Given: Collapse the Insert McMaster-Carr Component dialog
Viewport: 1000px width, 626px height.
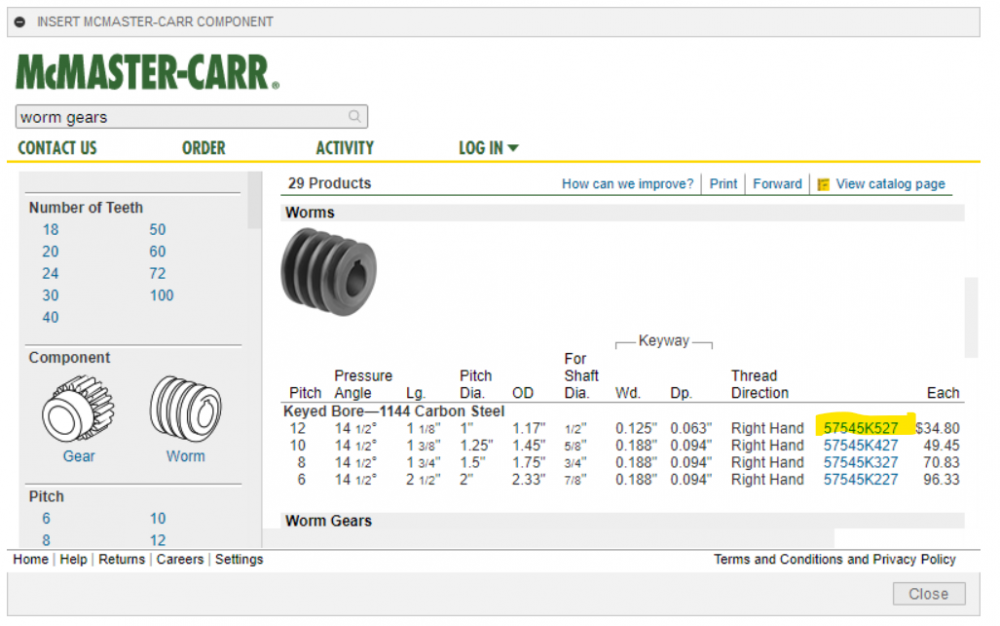Looking at the screenshot, I should [x=20, y=22].
